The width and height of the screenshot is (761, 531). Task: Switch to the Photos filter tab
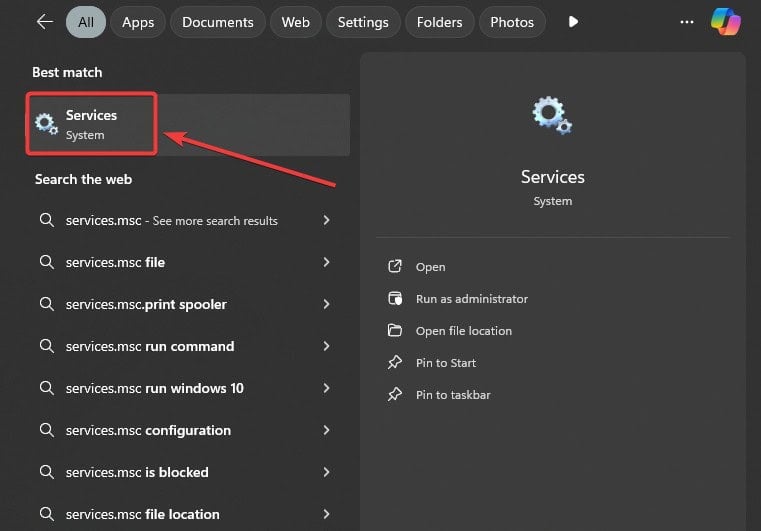pyautogui.click(x=512, y=22)
